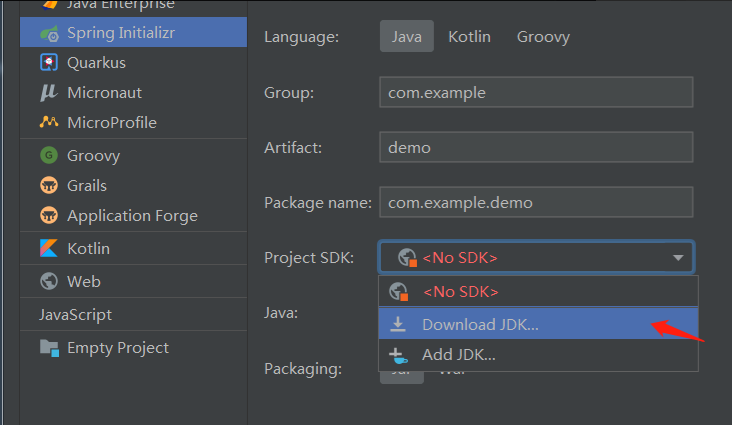Select Grails in the generators list
732x425 pixels.
pos(134,185)
